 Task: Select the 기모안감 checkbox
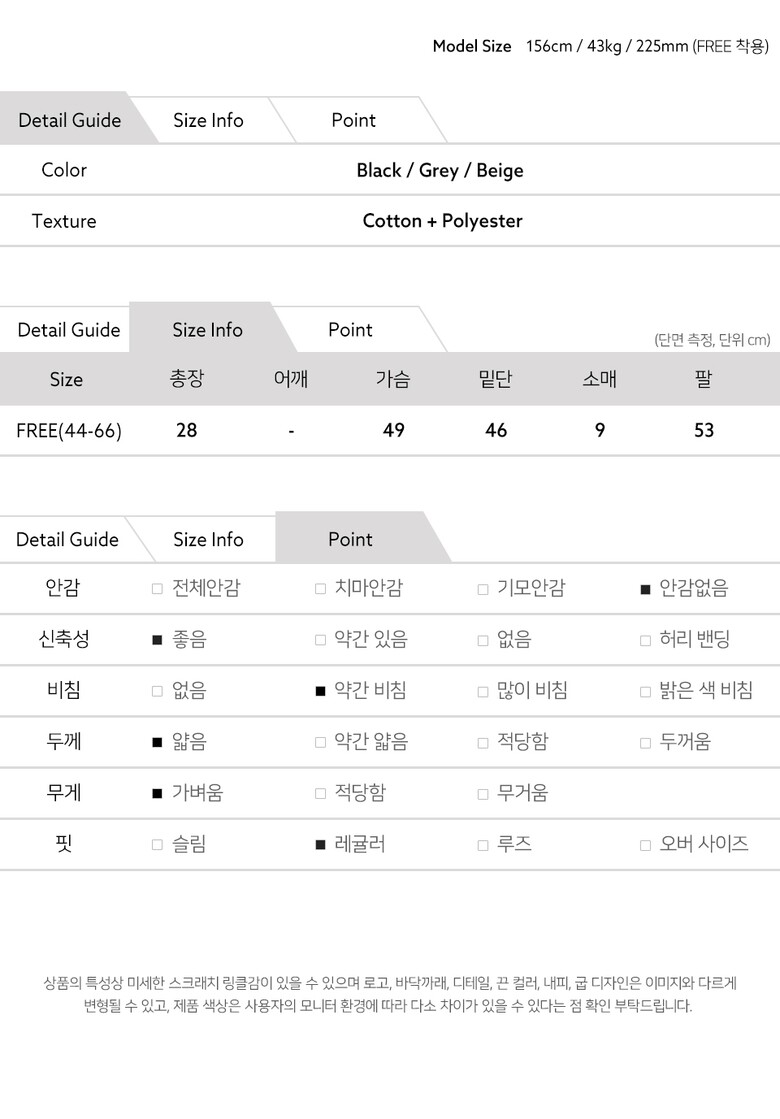[483, 589]
